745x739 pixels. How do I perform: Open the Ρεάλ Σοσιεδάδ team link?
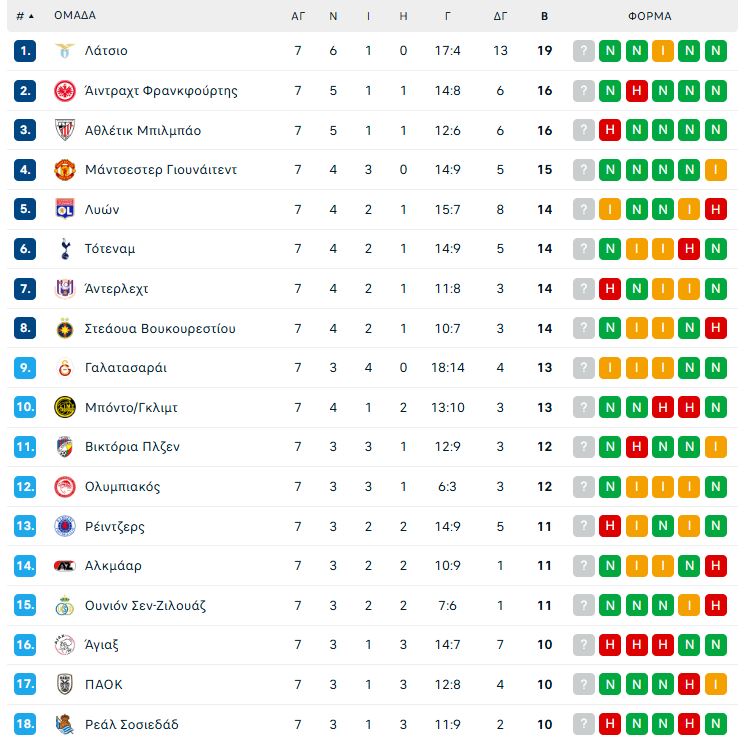tap(131, 724)
